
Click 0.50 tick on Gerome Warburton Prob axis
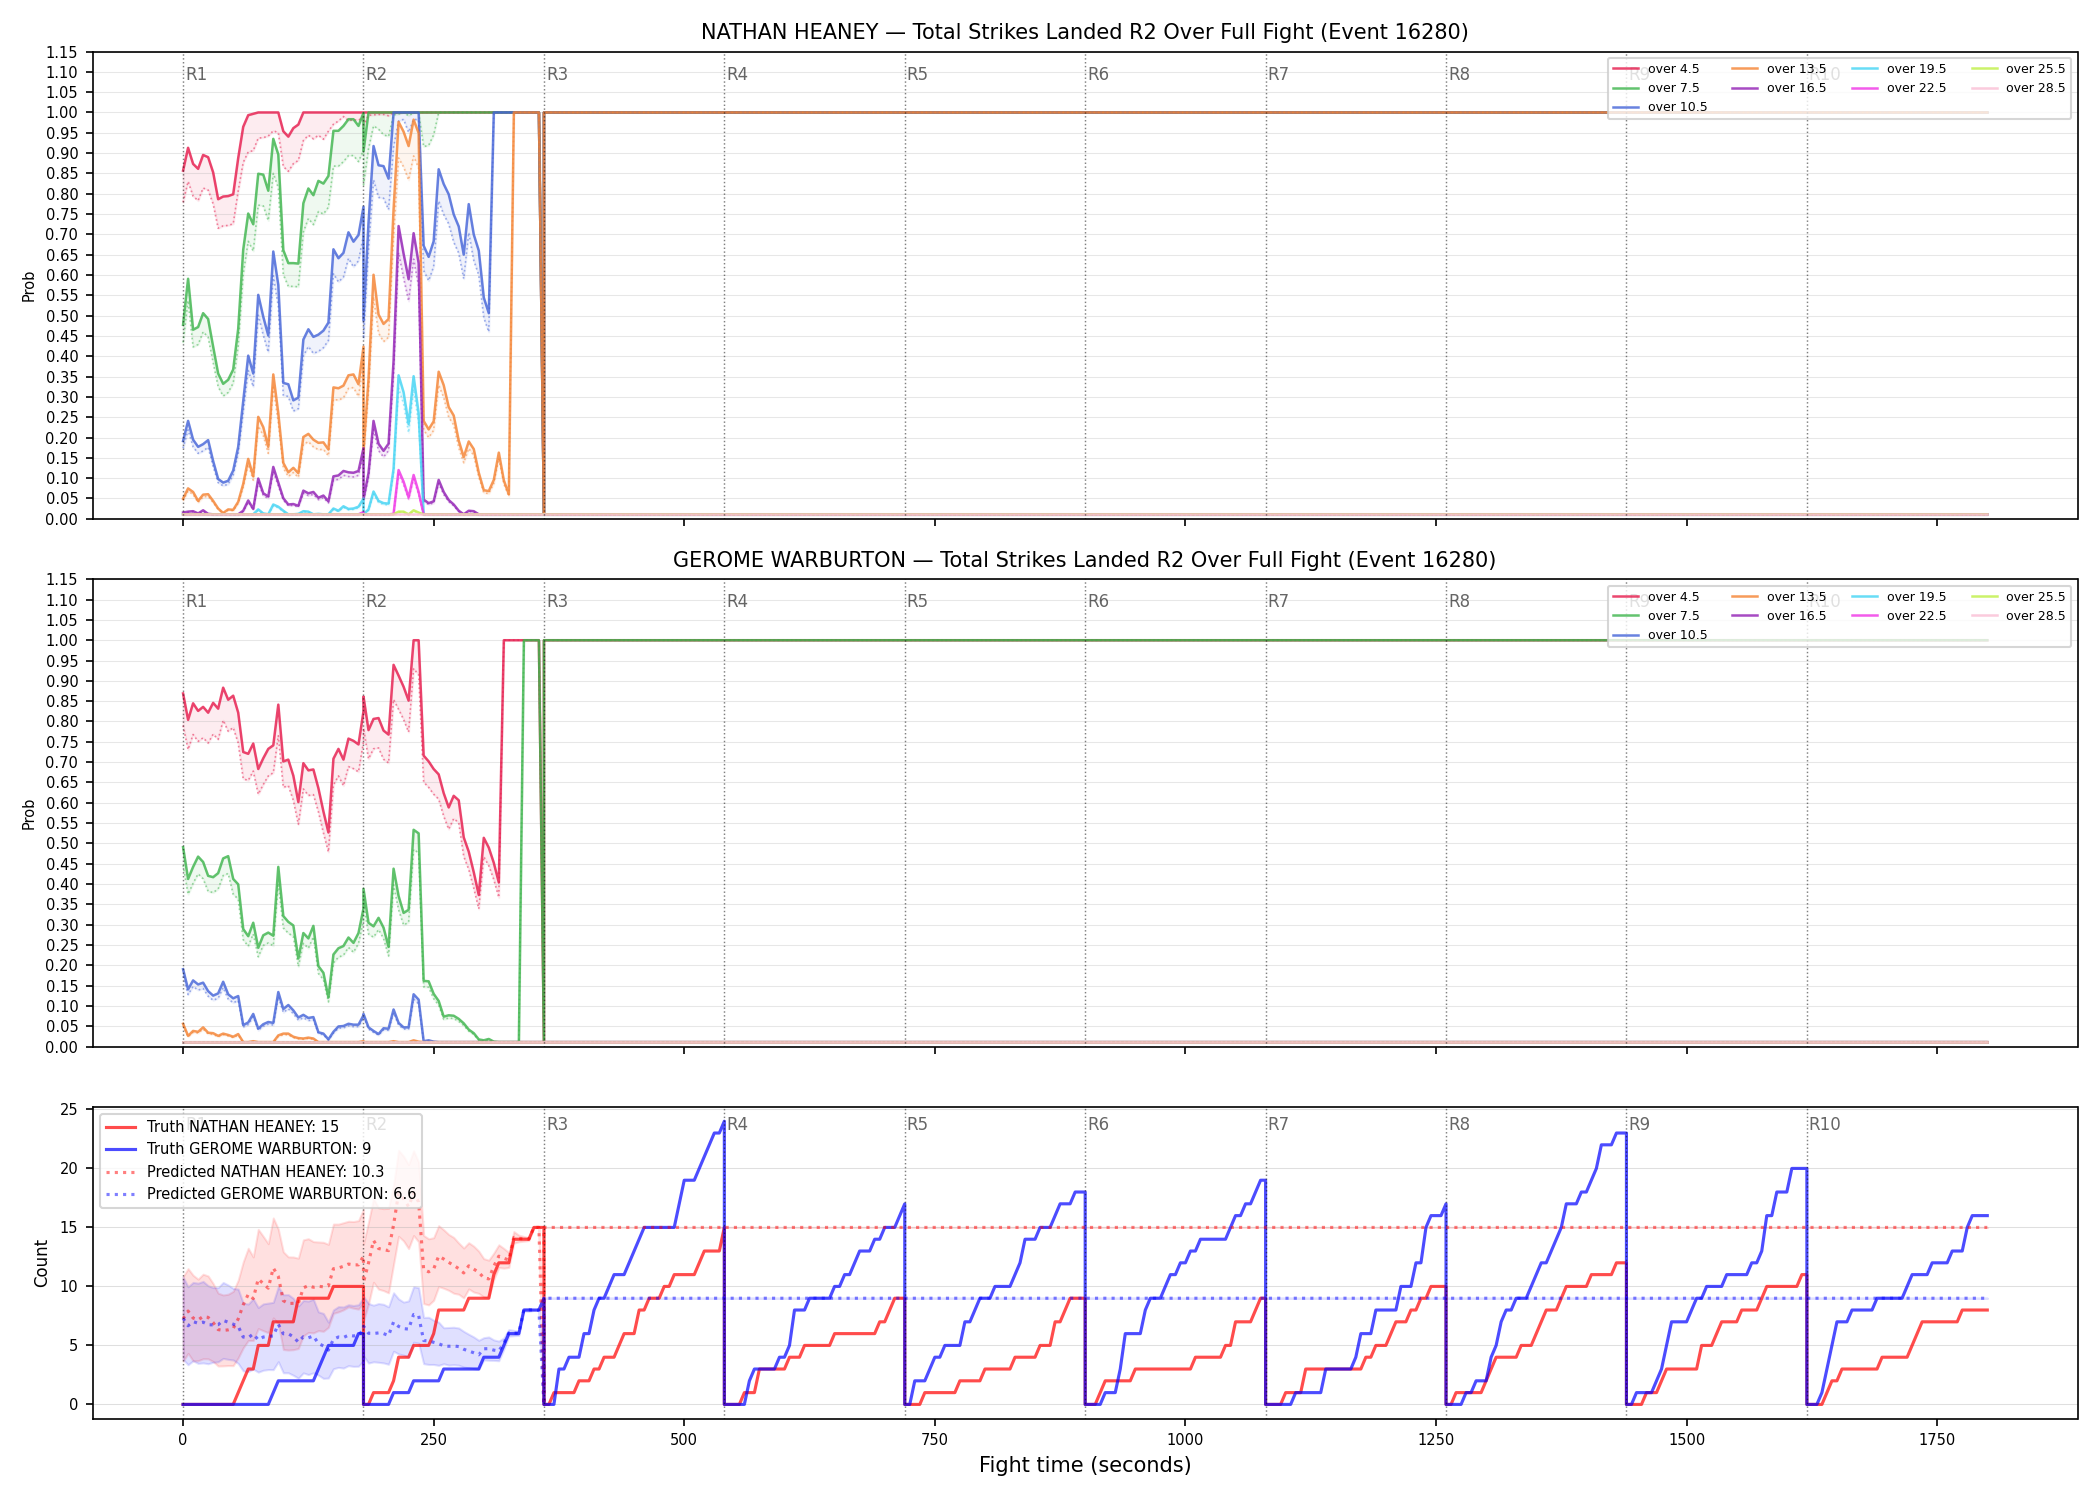(62, 844)
